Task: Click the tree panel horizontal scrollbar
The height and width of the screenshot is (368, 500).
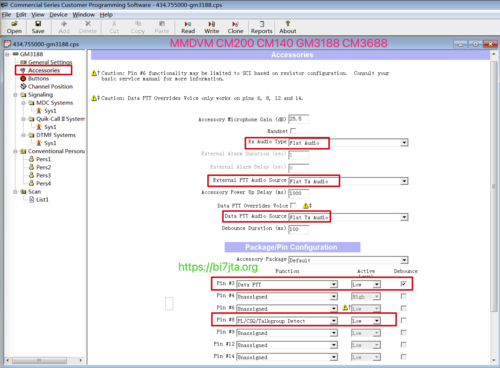Action: (43, 360)
